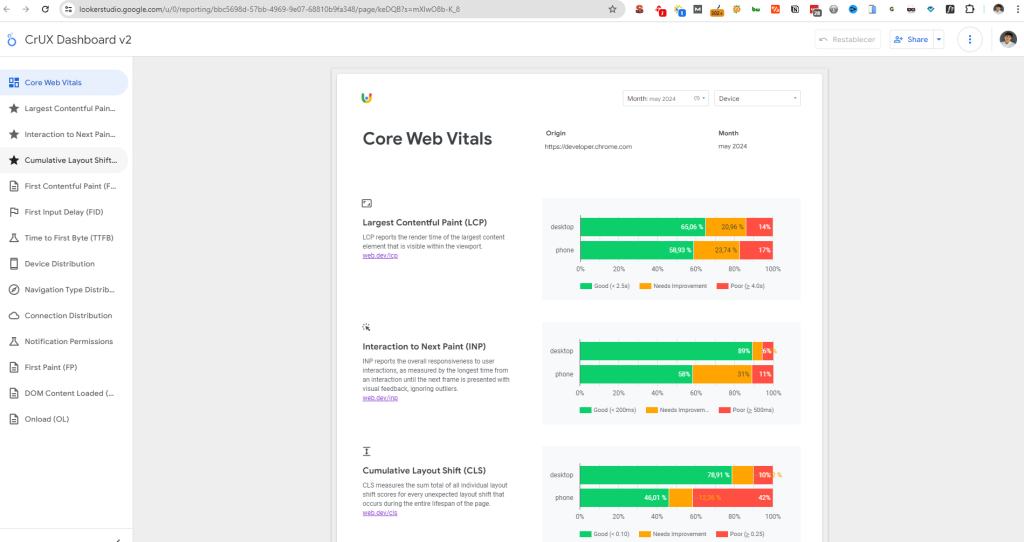Bookmark this page with the star icon
The width and height of the screenshot is (1024, 542).
click(612, 9)
